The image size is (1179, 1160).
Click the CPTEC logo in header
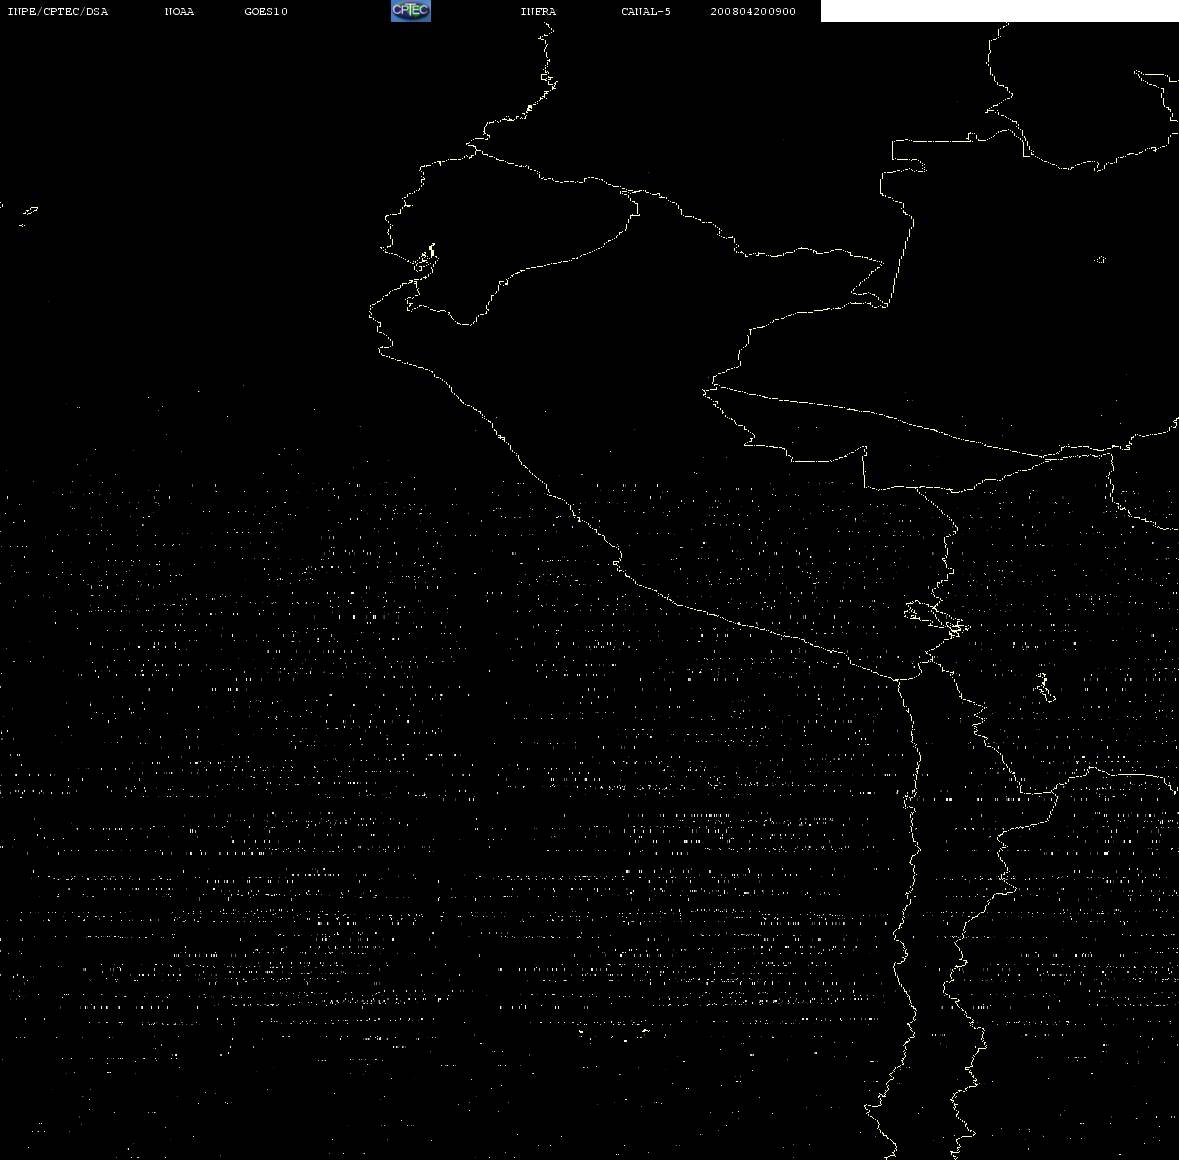[x=411, y=11]
